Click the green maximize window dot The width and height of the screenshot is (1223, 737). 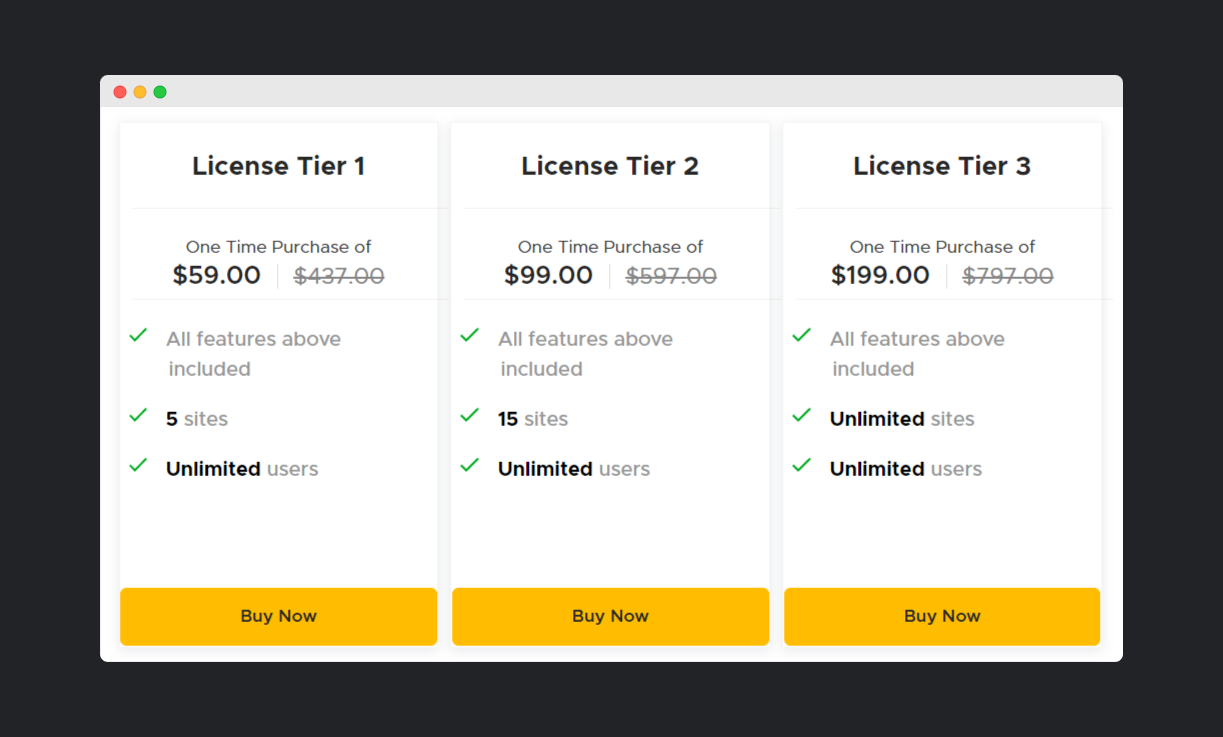[160, 92]
